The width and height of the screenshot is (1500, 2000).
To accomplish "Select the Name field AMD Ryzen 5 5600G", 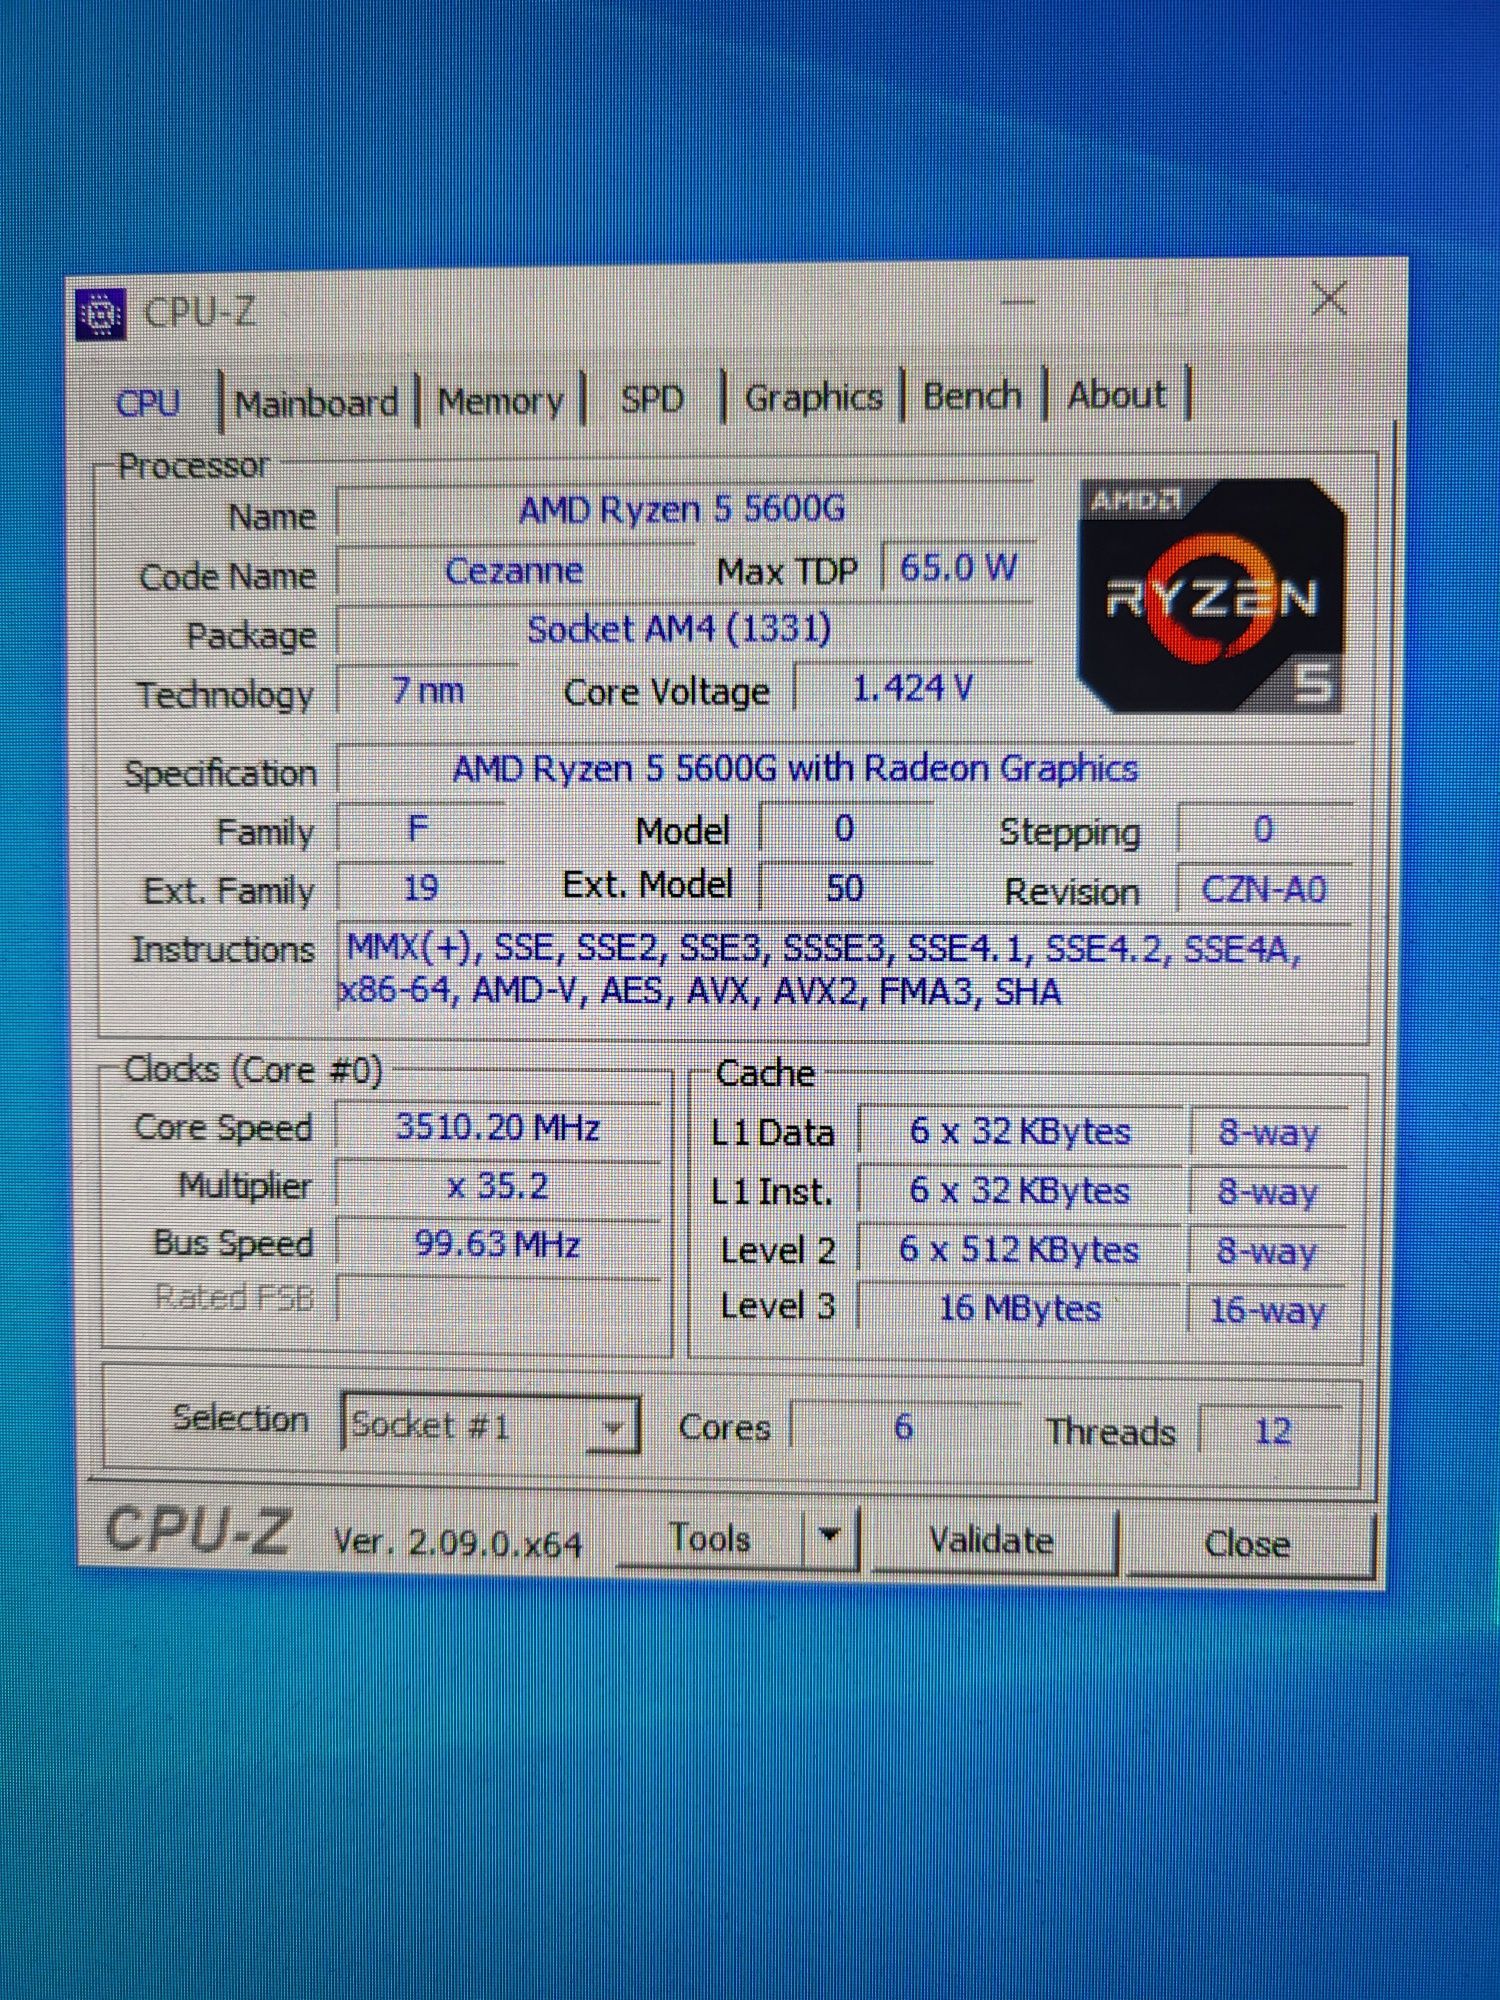I will (x=684, y=510).
